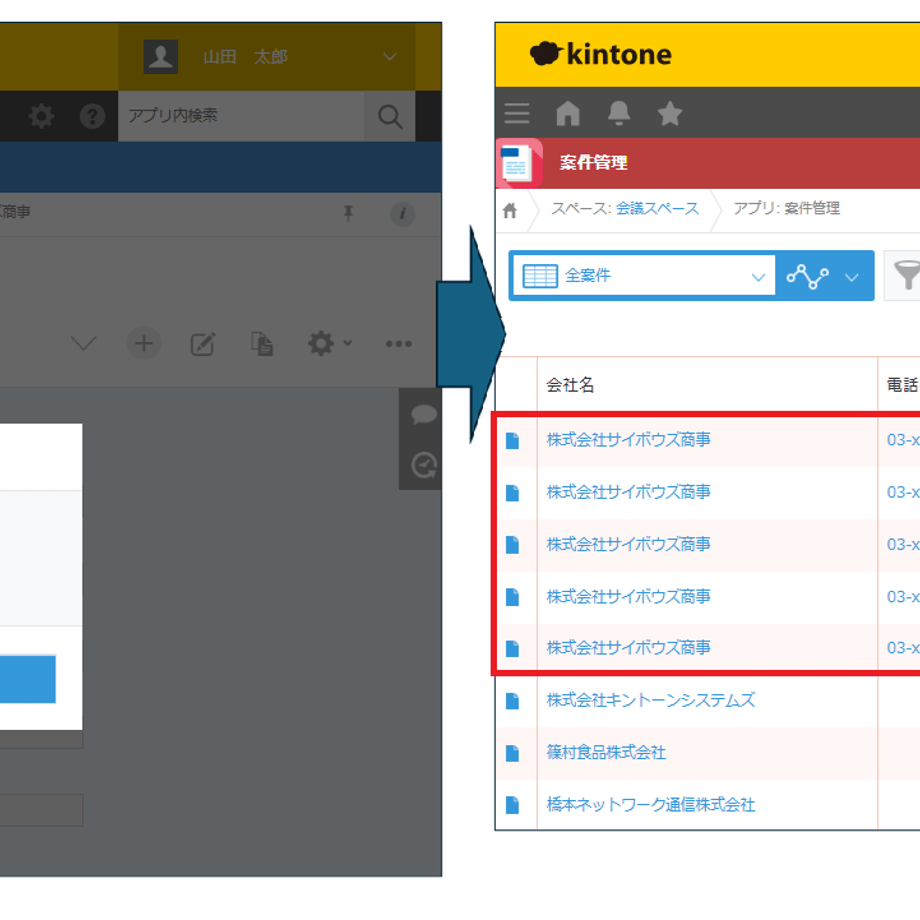Open record icon for 篠村食品株式会社 row
Image resolution: width=920 pixels, height=920 pixels.
click(x=512, y=753)
